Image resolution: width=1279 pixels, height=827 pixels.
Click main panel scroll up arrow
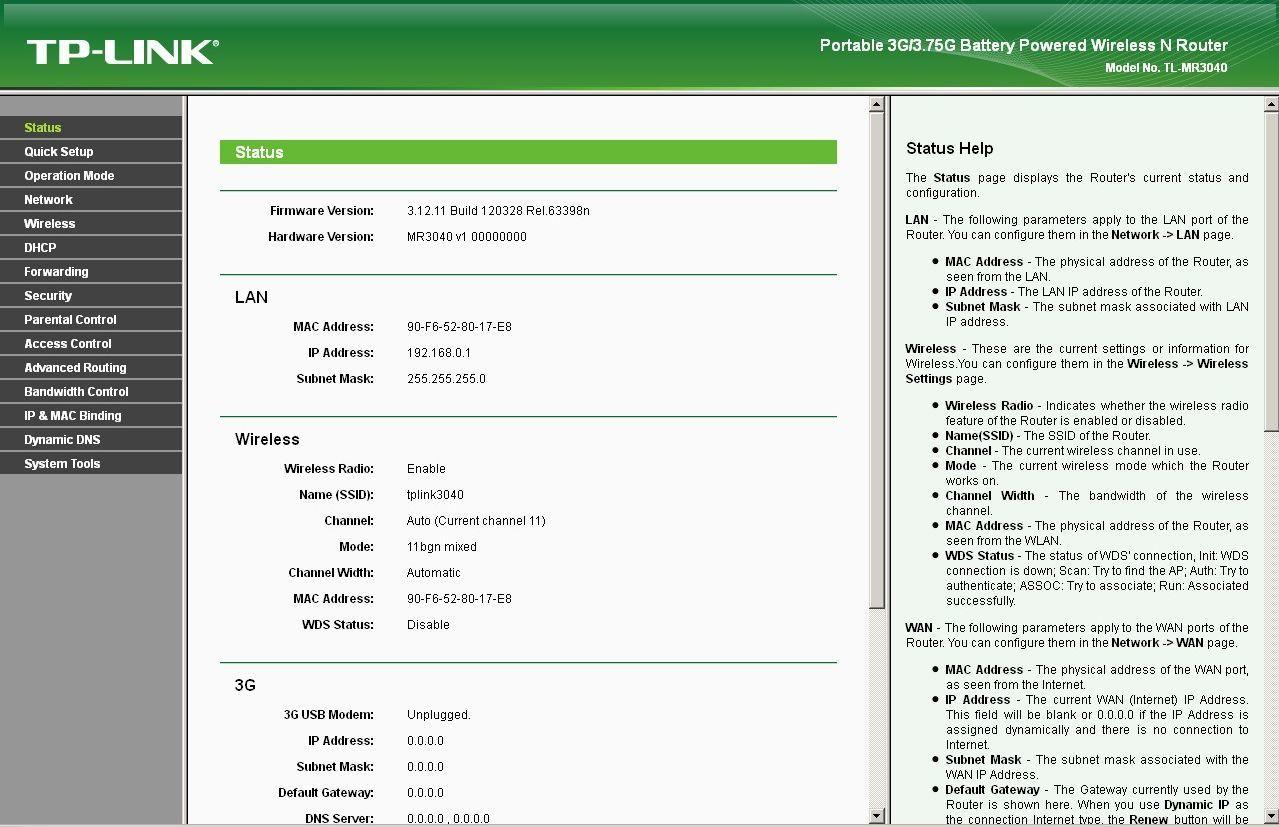click(x=877, y=105)
